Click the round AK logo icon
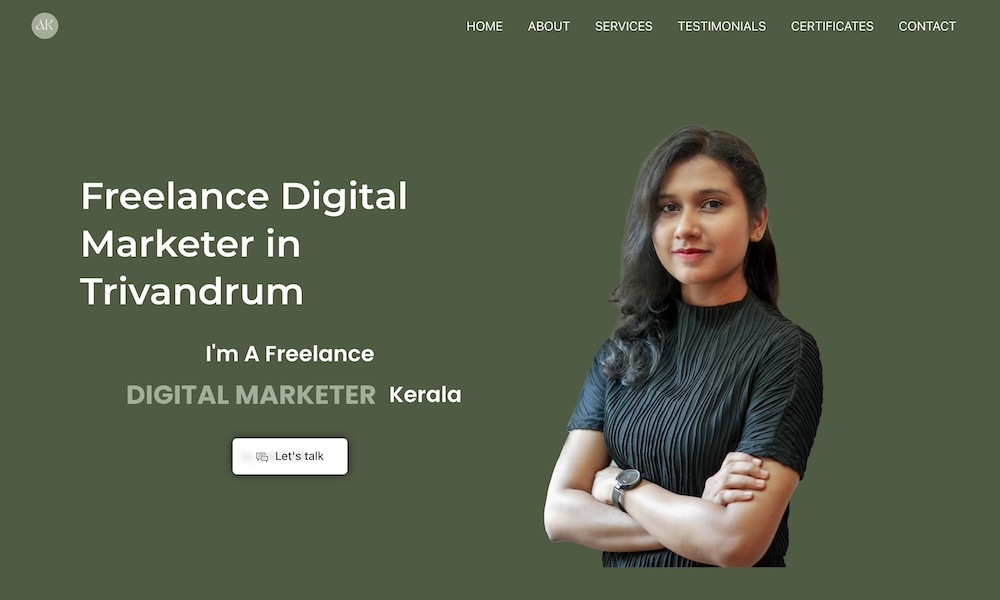 45,26
